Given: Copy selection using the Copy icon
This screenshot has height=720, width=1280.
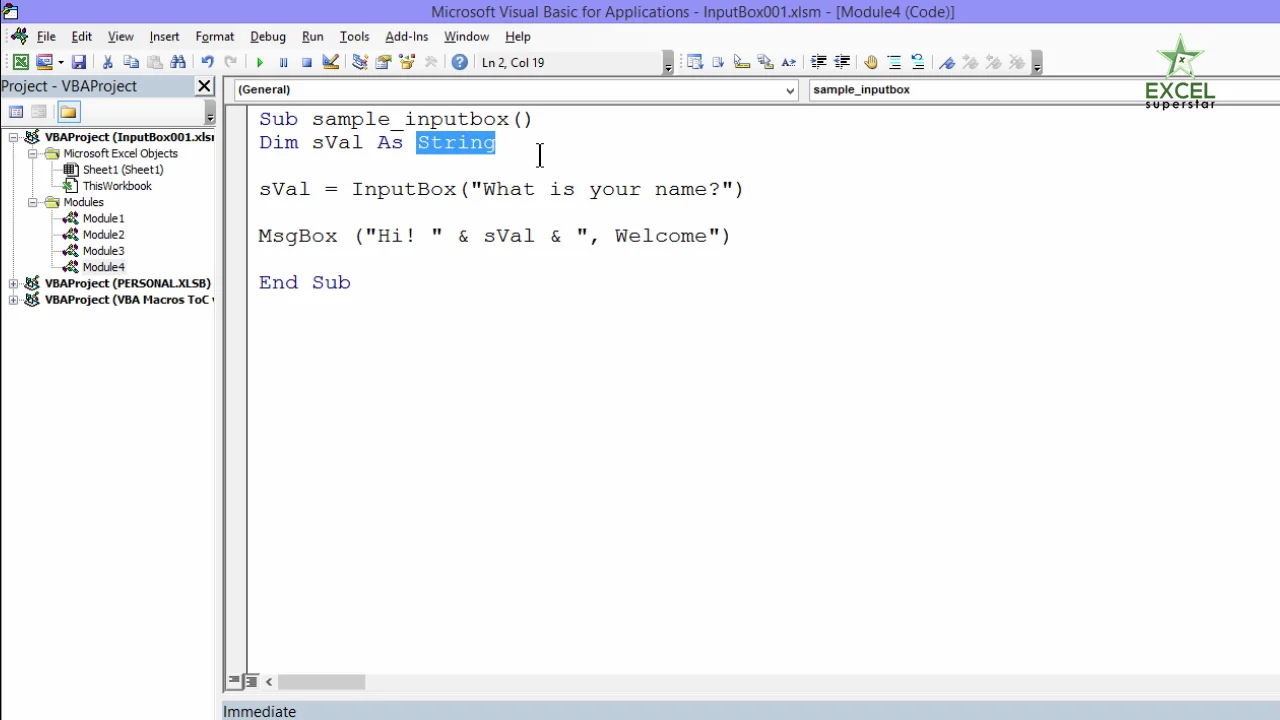Looking at the screenshot, I should click(131, 62).
